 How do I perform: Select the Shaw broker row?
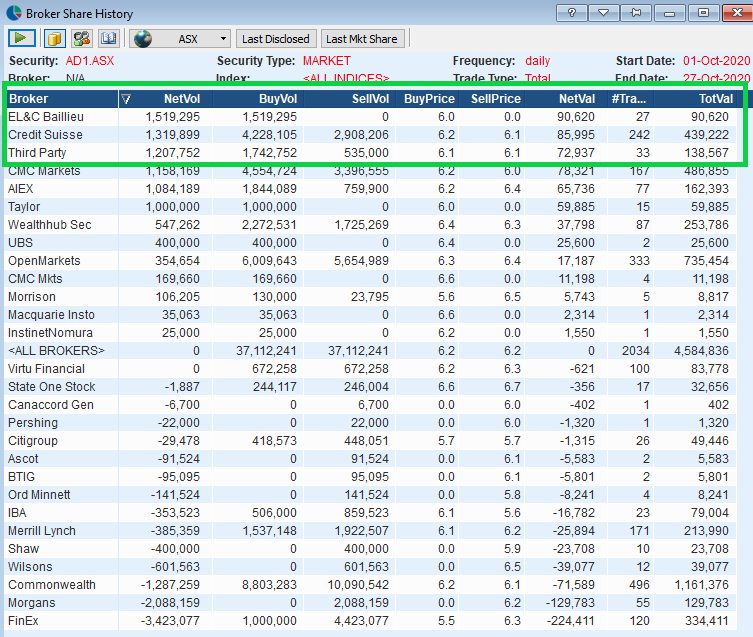pos(371,549)
